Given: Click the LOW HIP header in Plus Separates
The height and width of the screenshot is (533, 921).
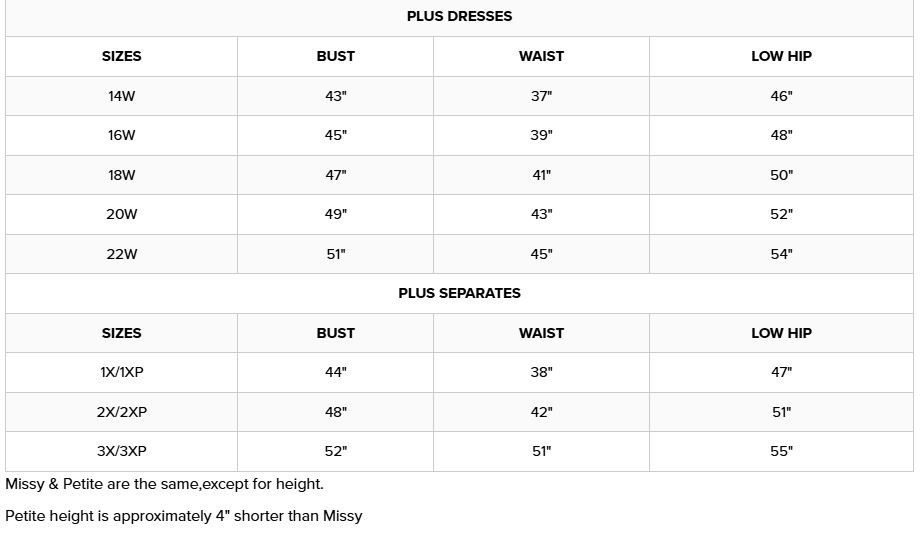Looking at the screenshot, I should coord(781,333).
